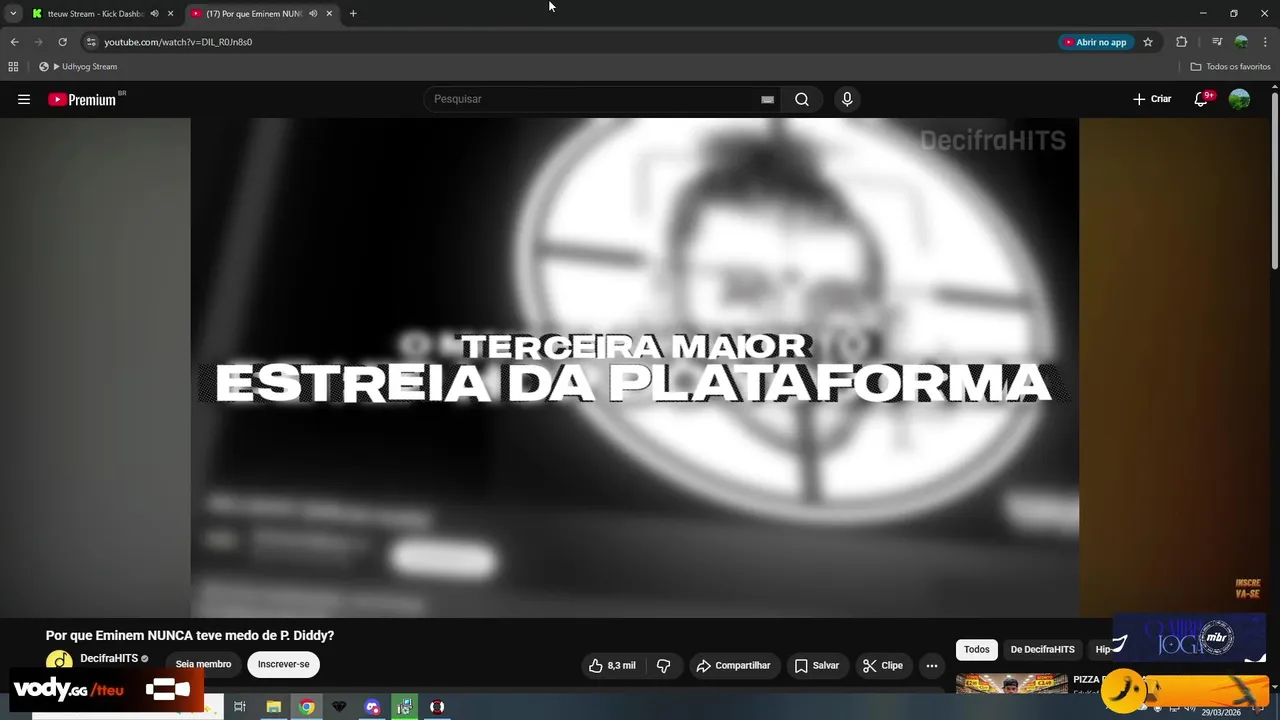Open Chrome apps grid in bookmarks bar
Screen dimensions: 1280x720
(13, 67)
